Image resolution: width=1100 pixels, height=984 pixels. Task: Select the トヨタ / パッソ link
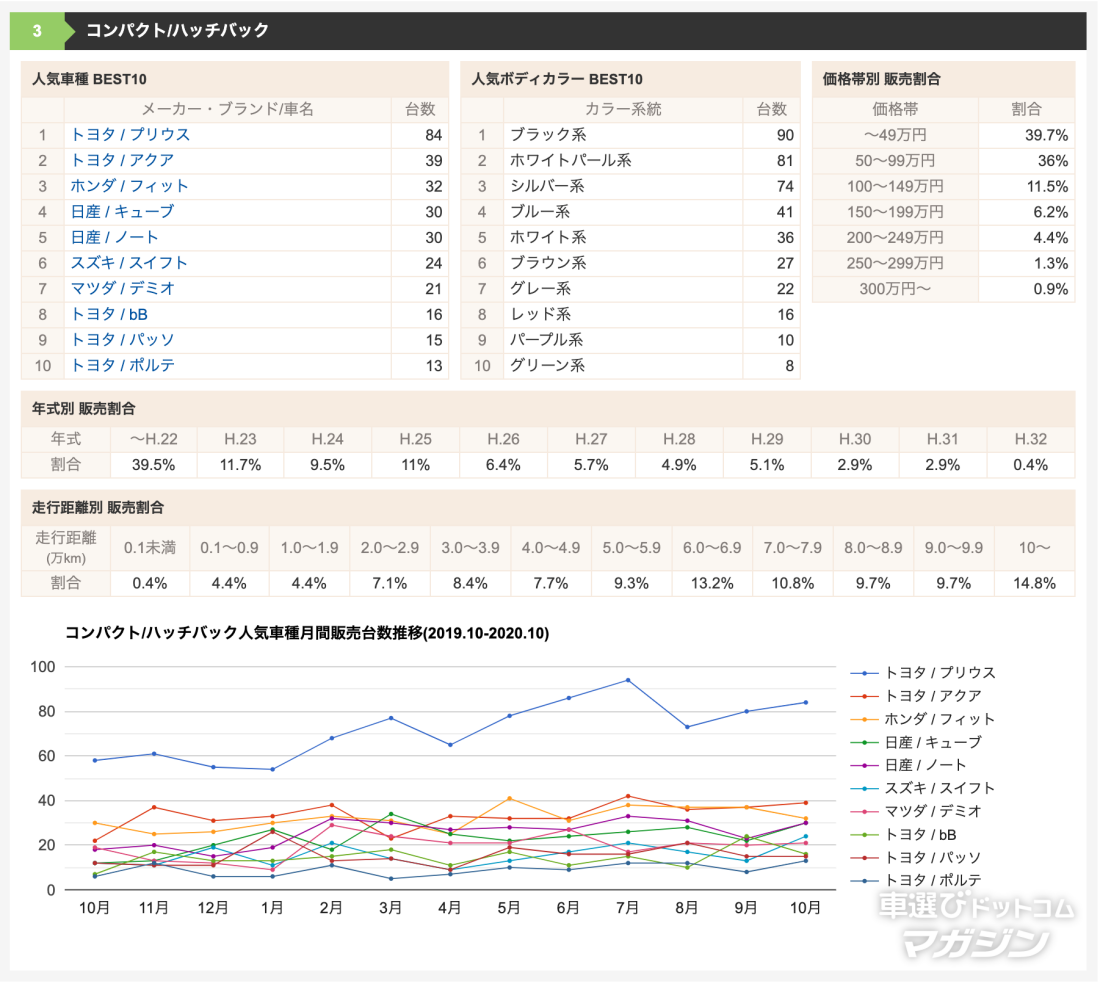[121, 340]
